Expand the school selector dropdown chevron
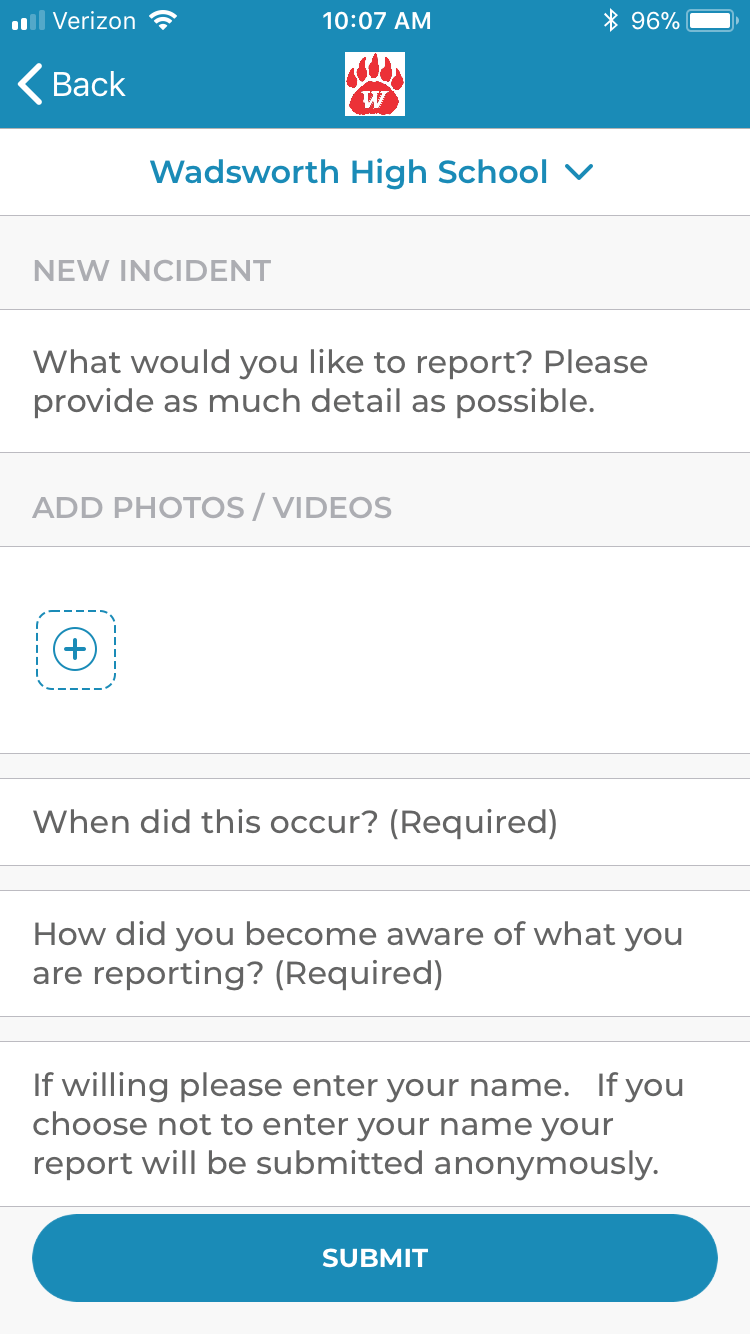This screenshot has height=1334, width=750. click(579, 172)
